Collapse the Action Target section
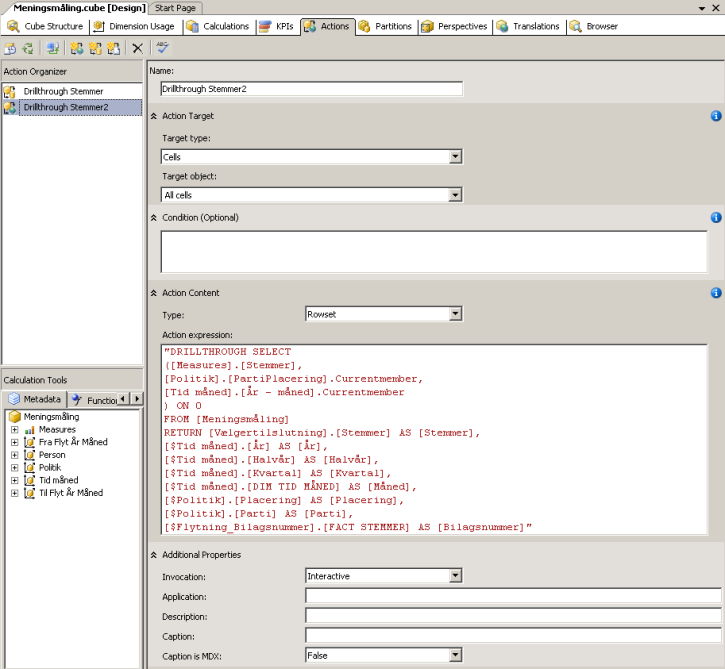Viewport: 725px width, 669px height. [154, 116]
